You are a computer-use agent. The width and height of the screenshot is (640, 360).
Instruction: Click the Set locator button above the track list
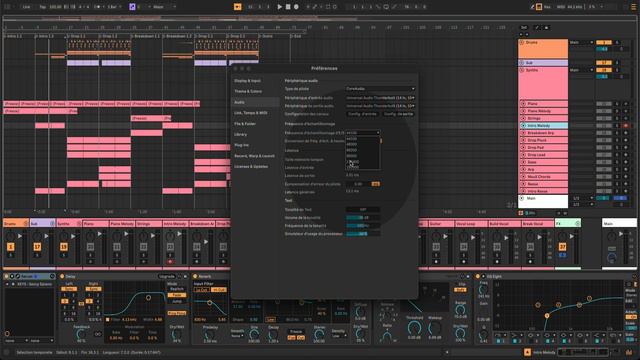pyautogui.click(x=524, y=27)
